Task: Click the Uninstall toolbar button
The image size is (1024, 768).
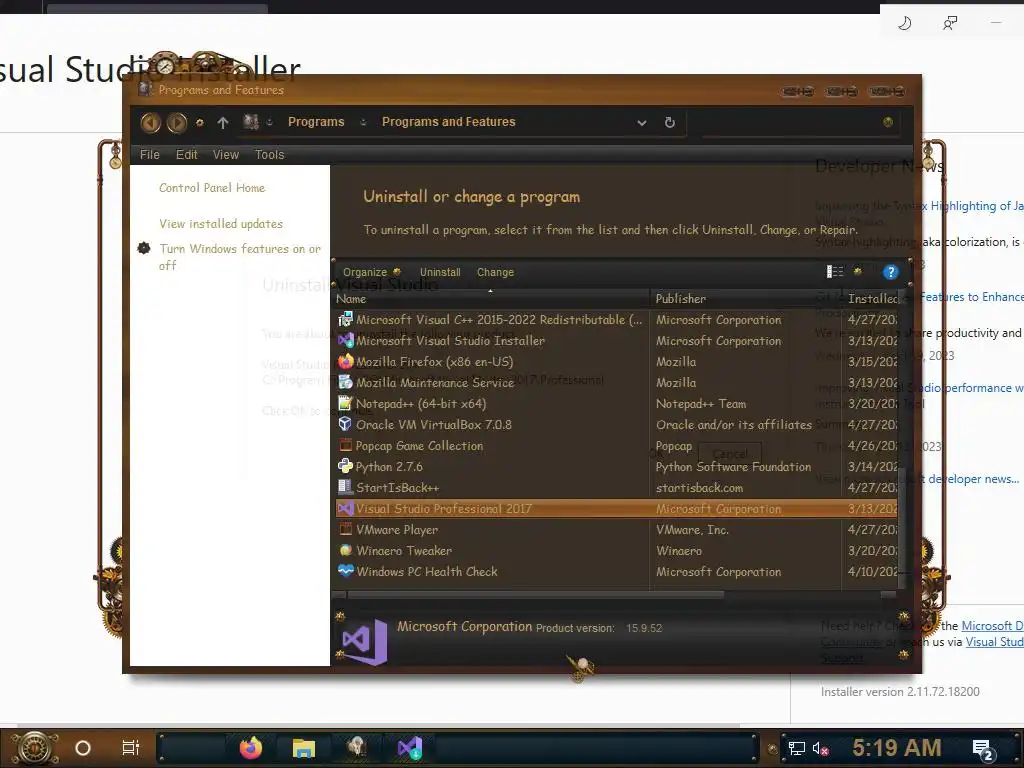Action: click(440, 272)
